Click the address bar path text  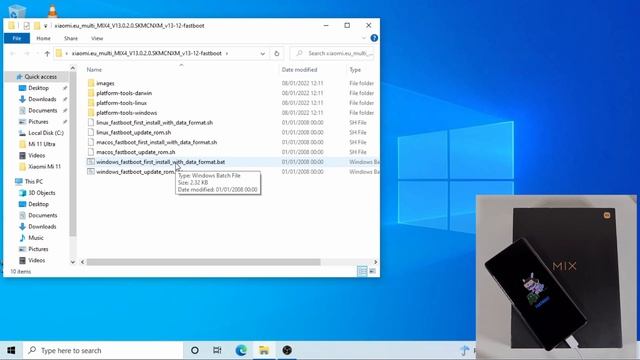tap(147, 53)
